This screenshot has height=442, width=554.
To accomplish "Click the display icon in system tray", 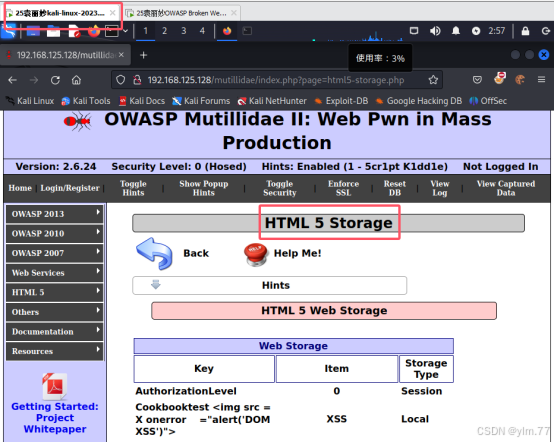I will (x=414, y=31).
